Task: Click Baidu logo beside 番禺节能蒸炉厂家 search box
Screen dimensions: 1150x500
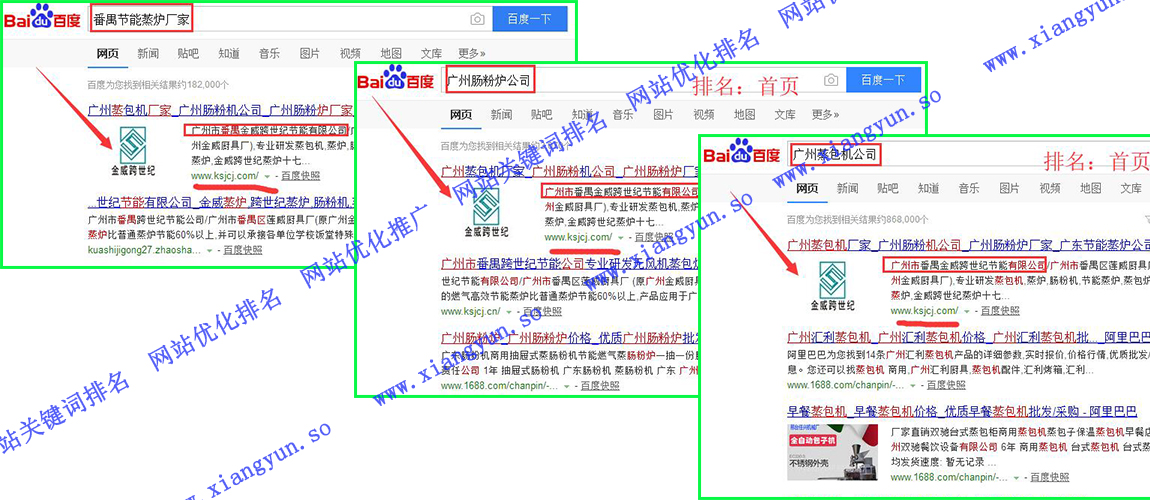Action: (43, 19)
